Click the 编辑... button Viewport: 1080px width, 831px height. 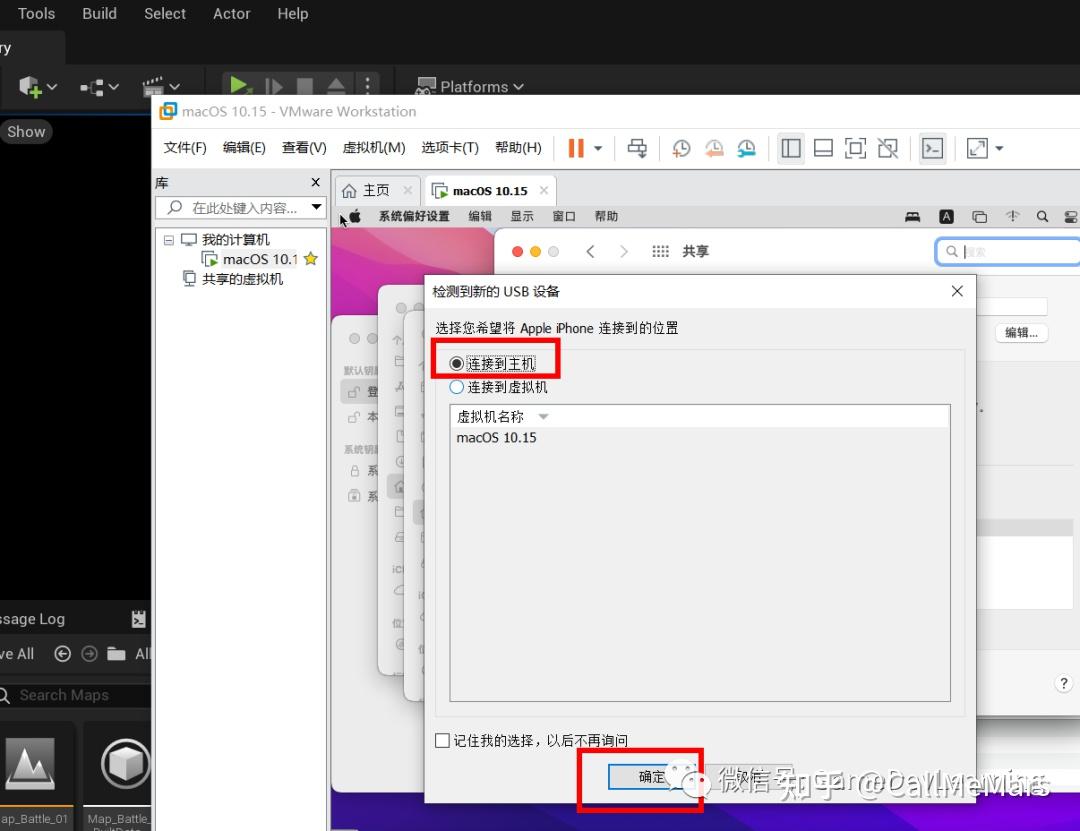pyautogui.click(x=1021, y=333)
